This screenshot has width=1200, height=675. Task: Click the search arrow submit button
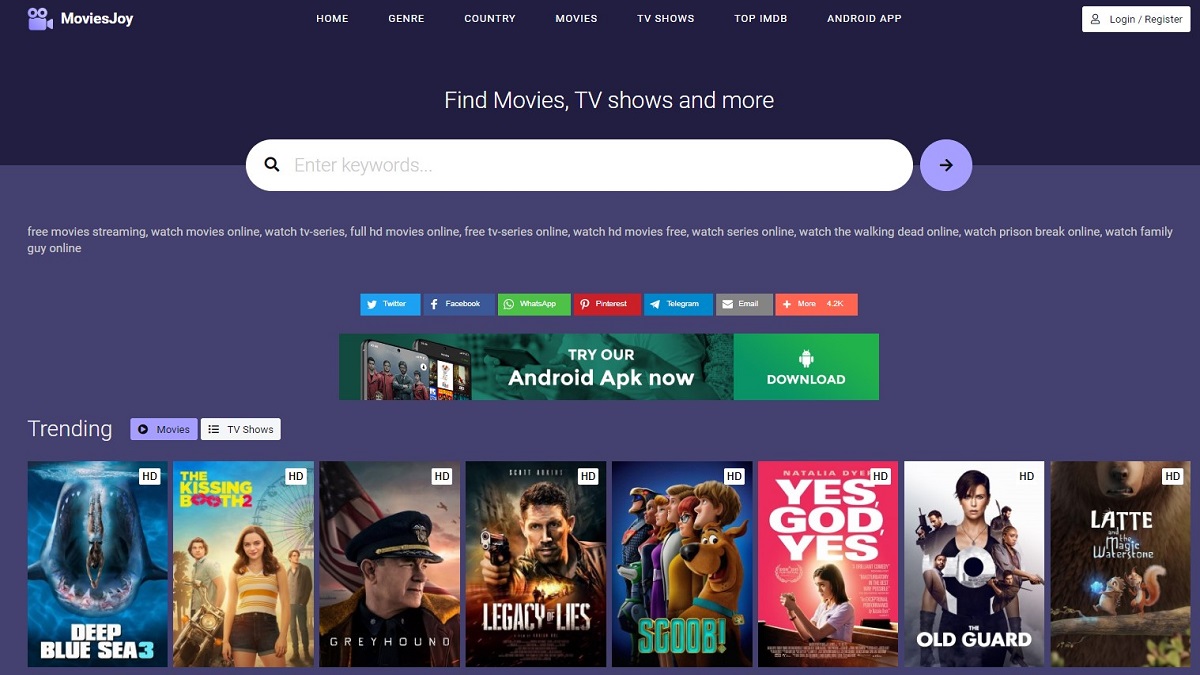coord(946,165)
